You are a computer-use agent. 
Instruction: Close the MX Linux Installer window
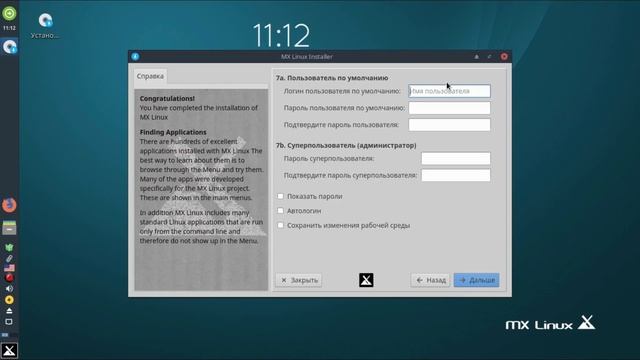pos(504,57)
